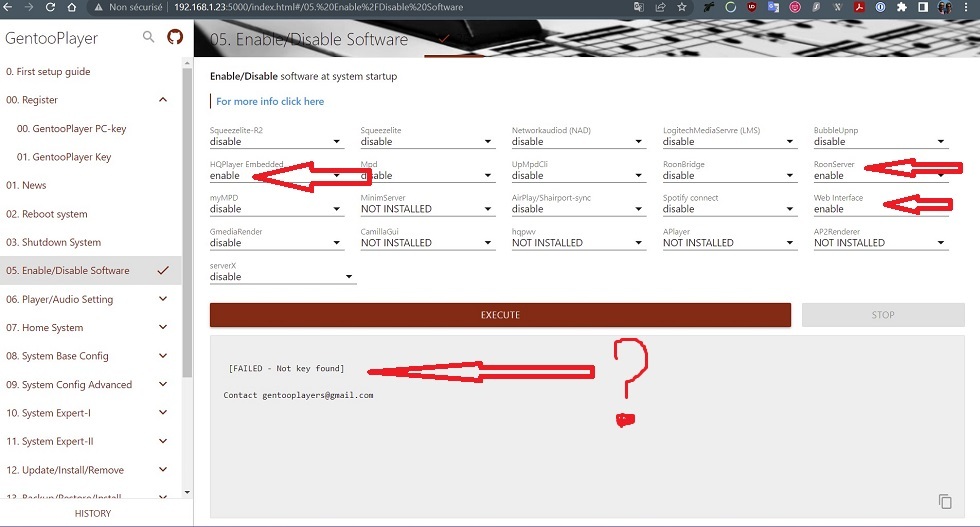Open the HISTORY panel button
Screen dimensions: 980x527
[x=93, y=513]
